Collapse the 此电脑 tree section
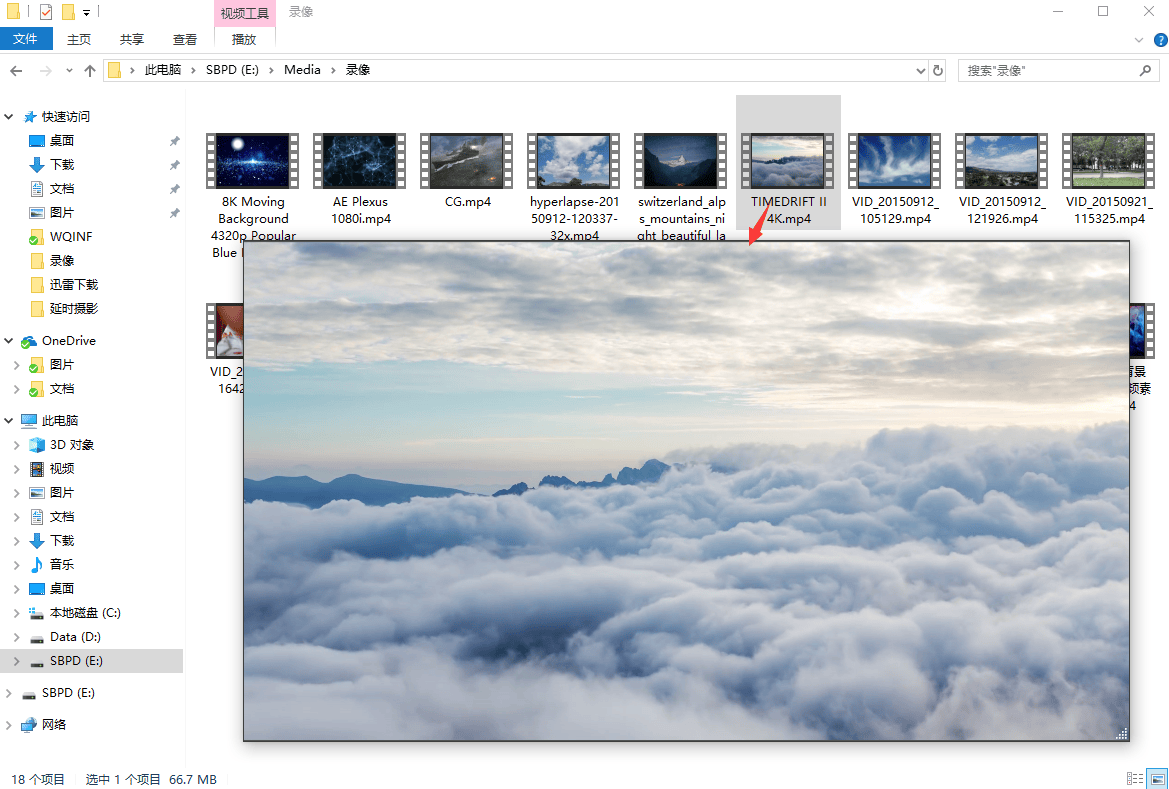This screenshot has height=789, width=1169. click(10, 421)
